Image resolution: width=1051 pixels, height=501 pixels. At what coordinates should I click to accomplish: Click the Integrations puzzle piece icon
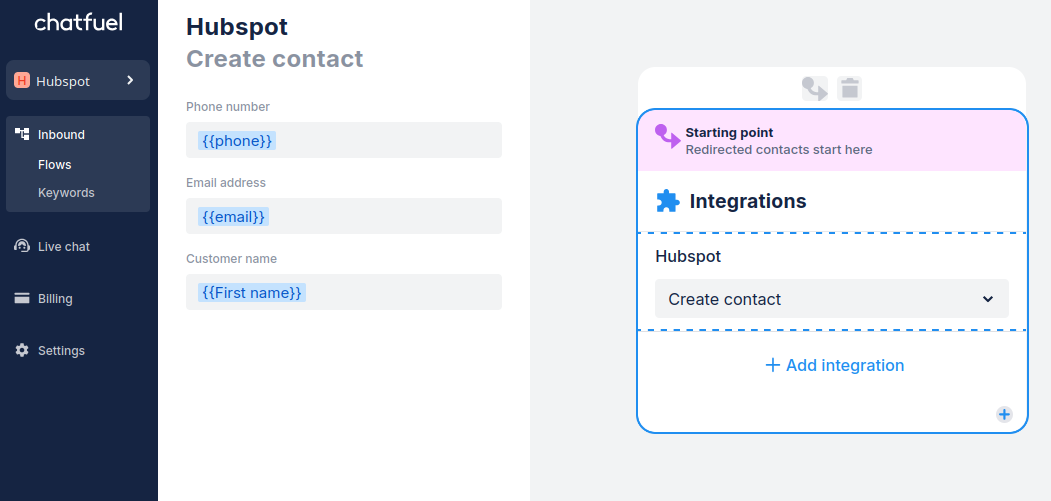click(667, 201)
